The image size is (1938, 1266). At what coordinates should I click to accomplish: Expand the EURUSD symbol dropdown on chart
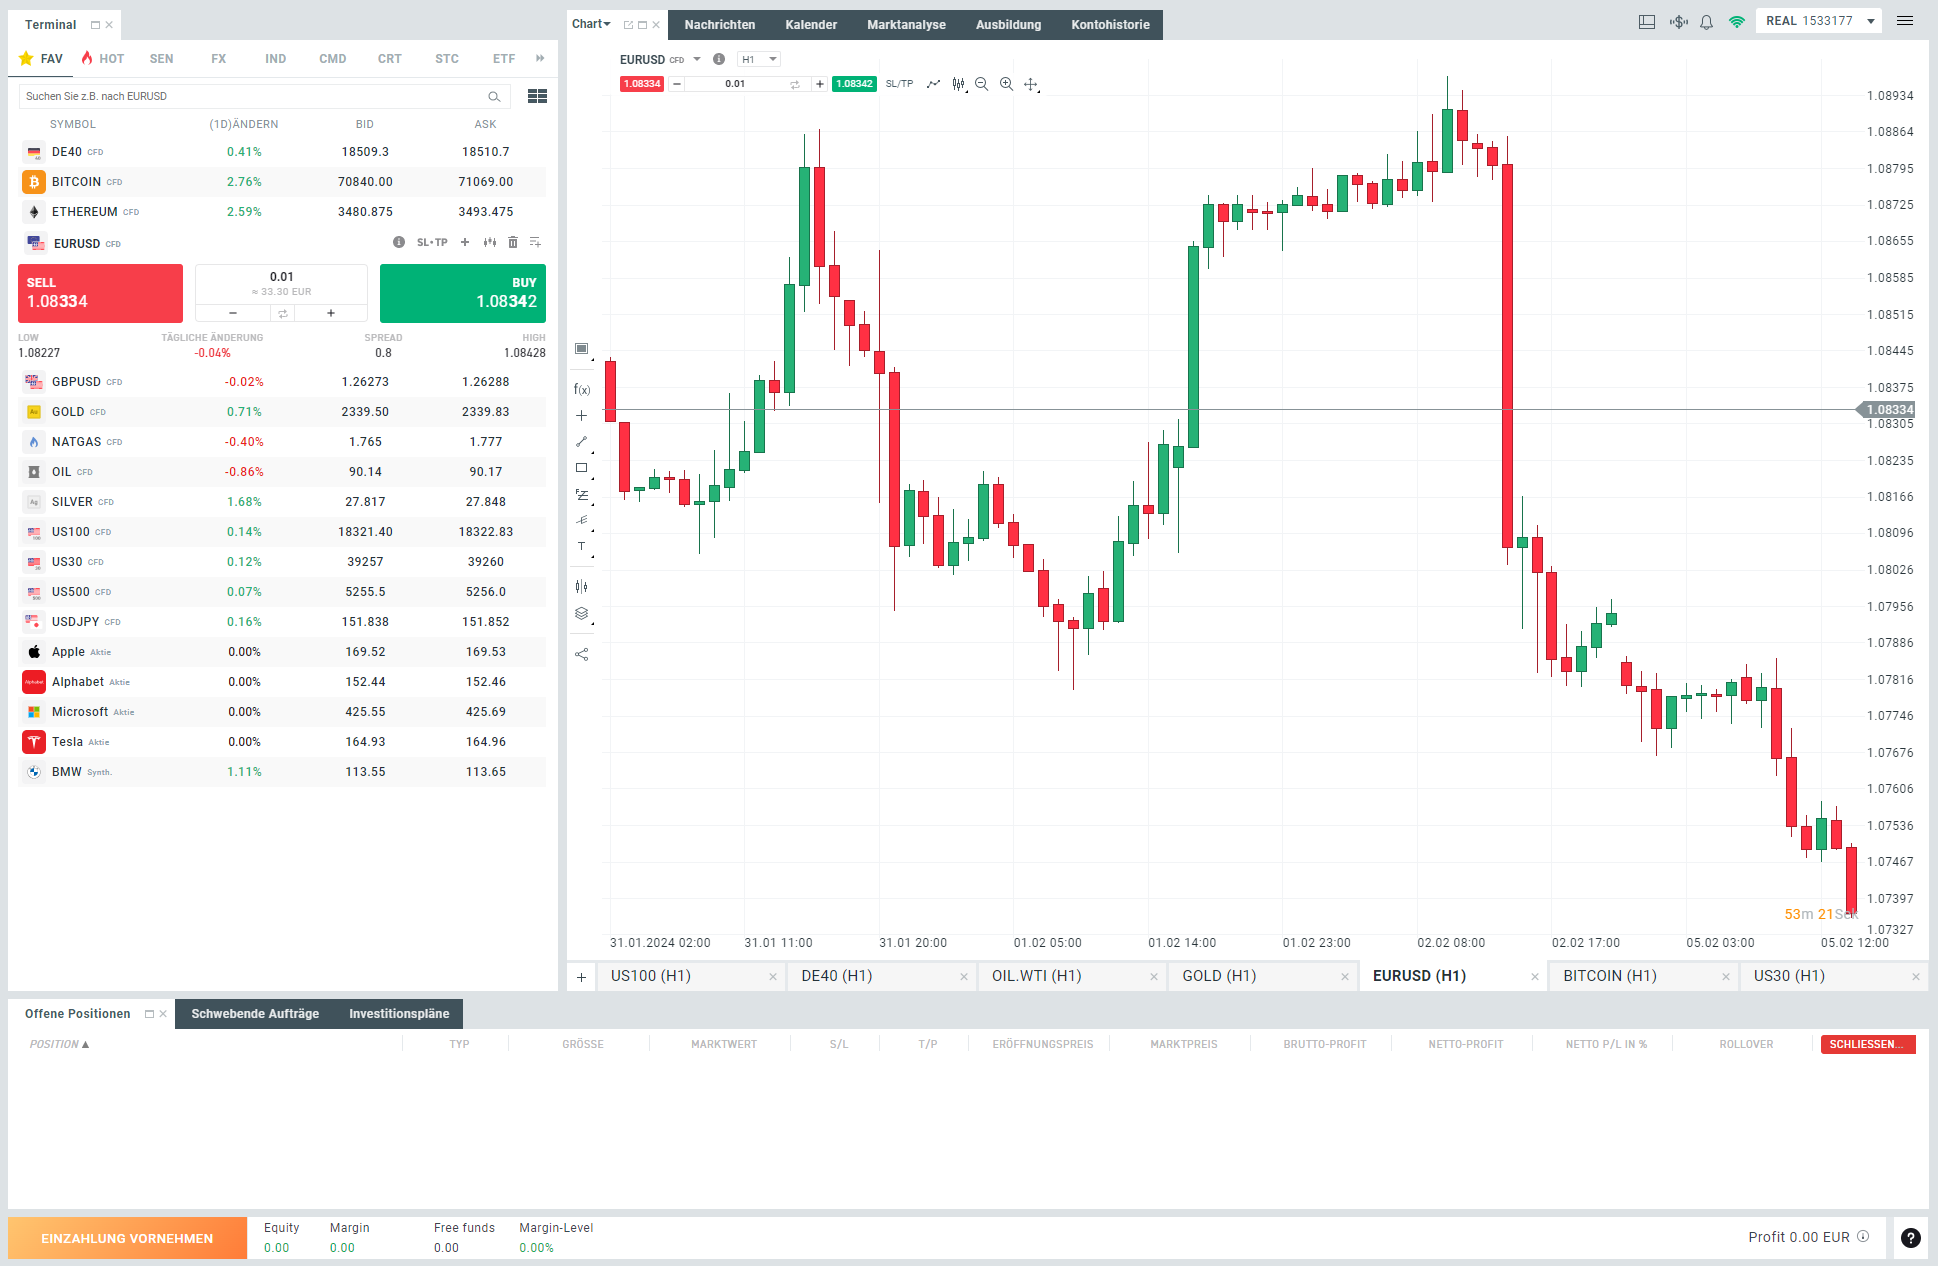click(697, 59)
